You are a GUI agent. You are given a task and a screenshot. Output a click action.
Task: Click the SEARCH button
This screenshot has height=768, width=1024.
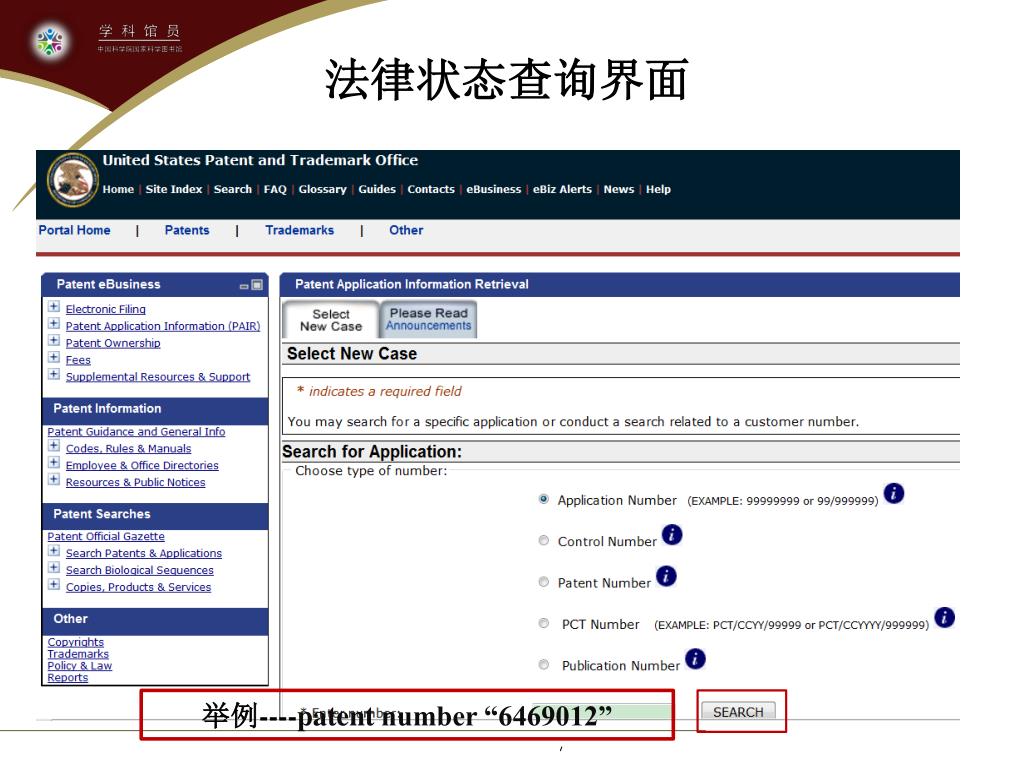[738, 712]
